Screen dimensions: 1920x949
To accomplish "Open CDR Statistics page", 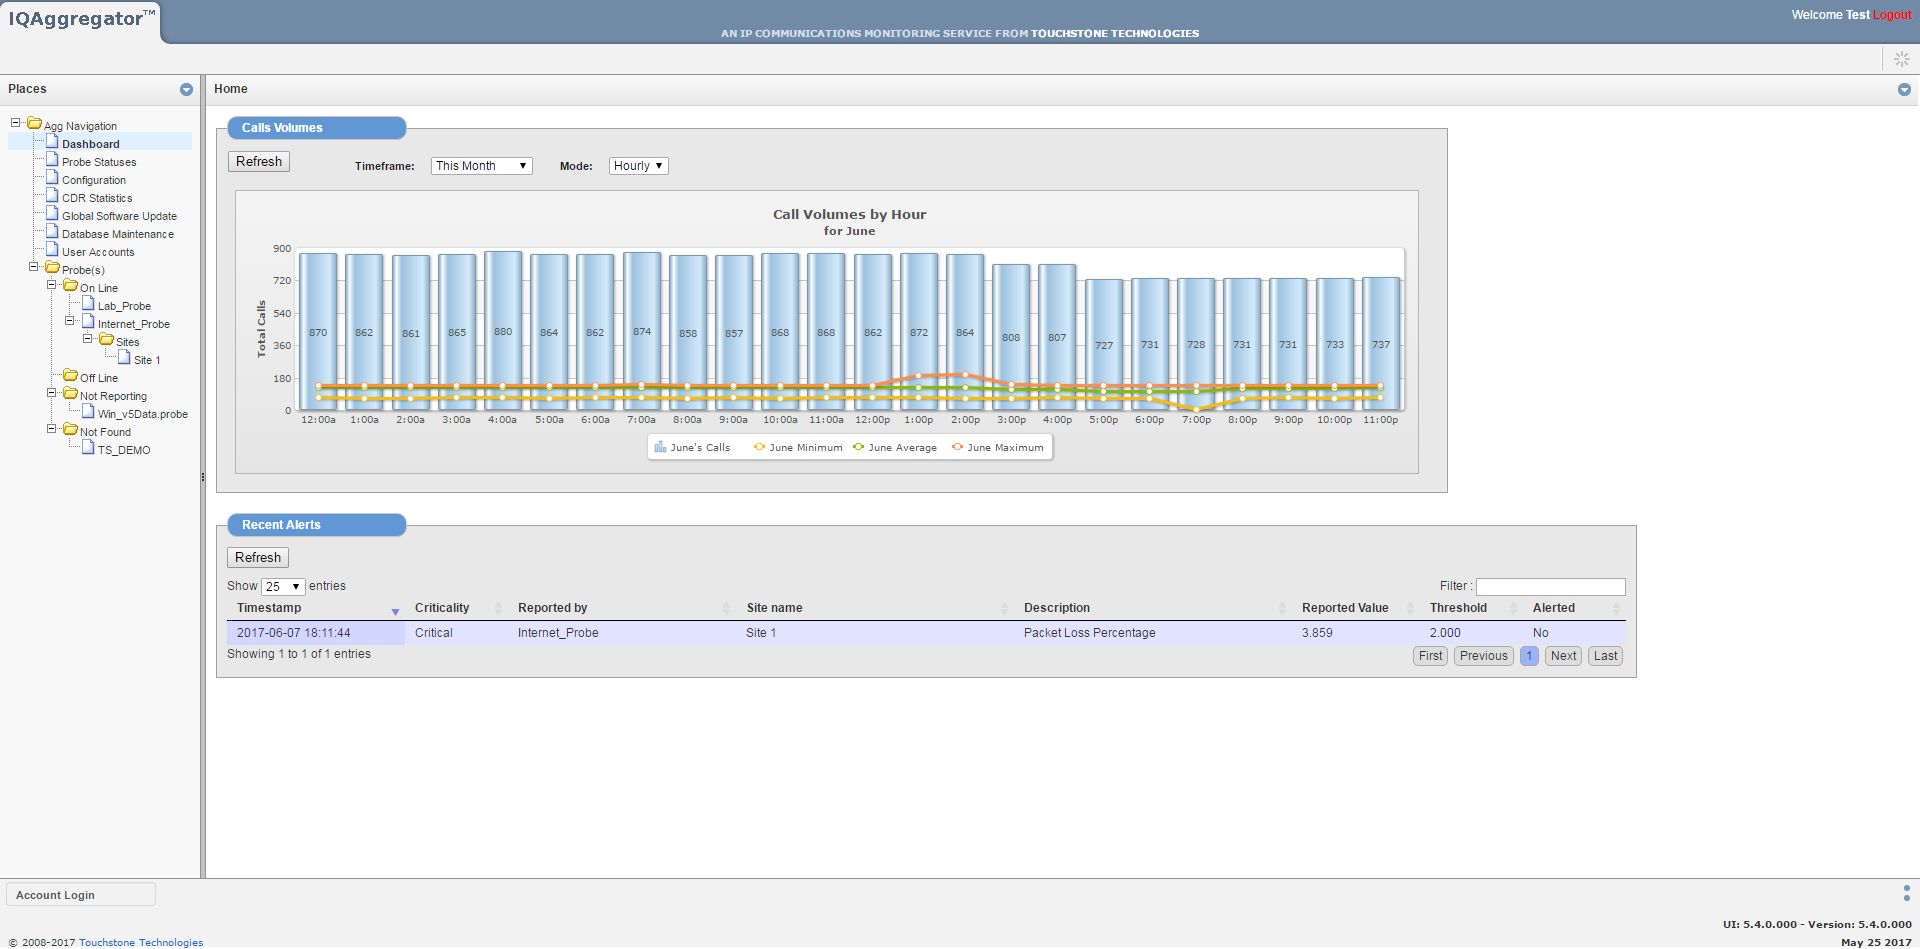I will [x=97, y=198].
